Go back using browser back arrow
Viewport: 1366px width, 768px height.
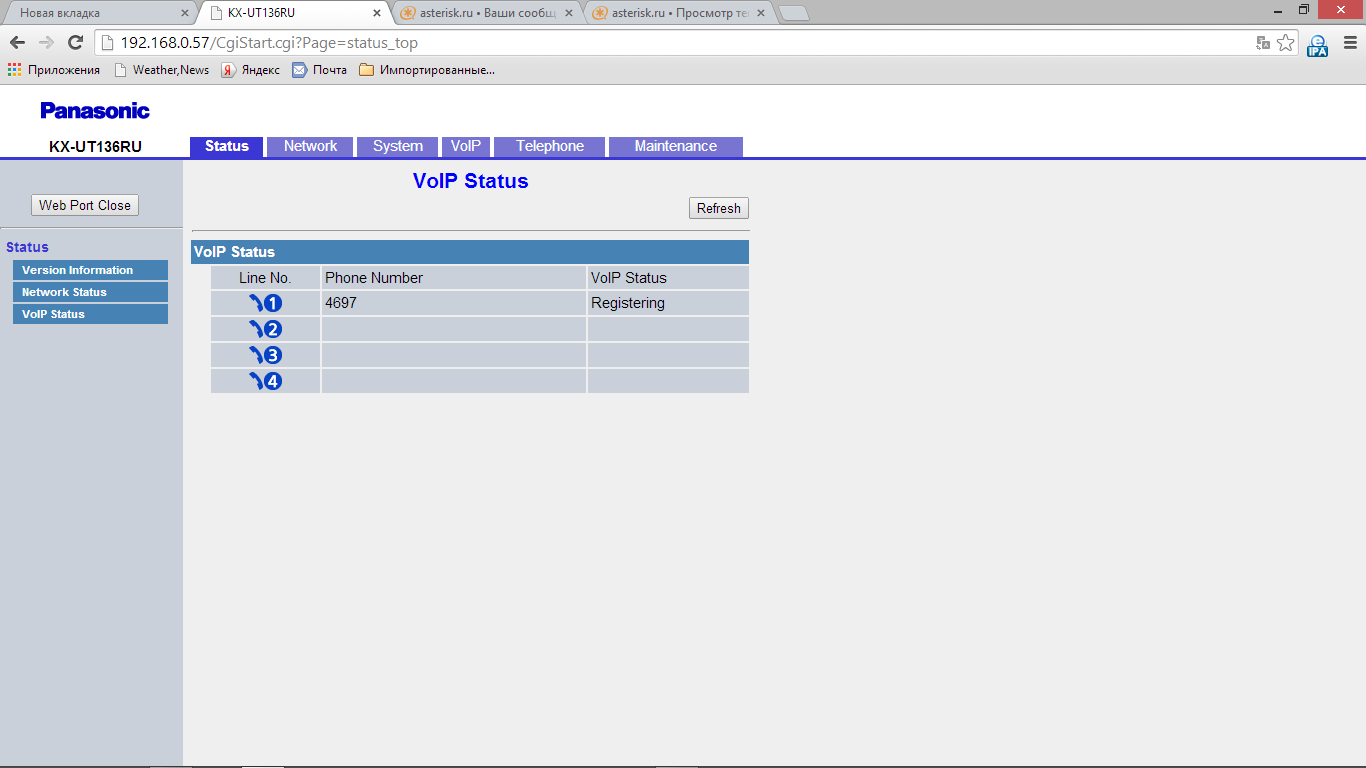click(17, 43)
